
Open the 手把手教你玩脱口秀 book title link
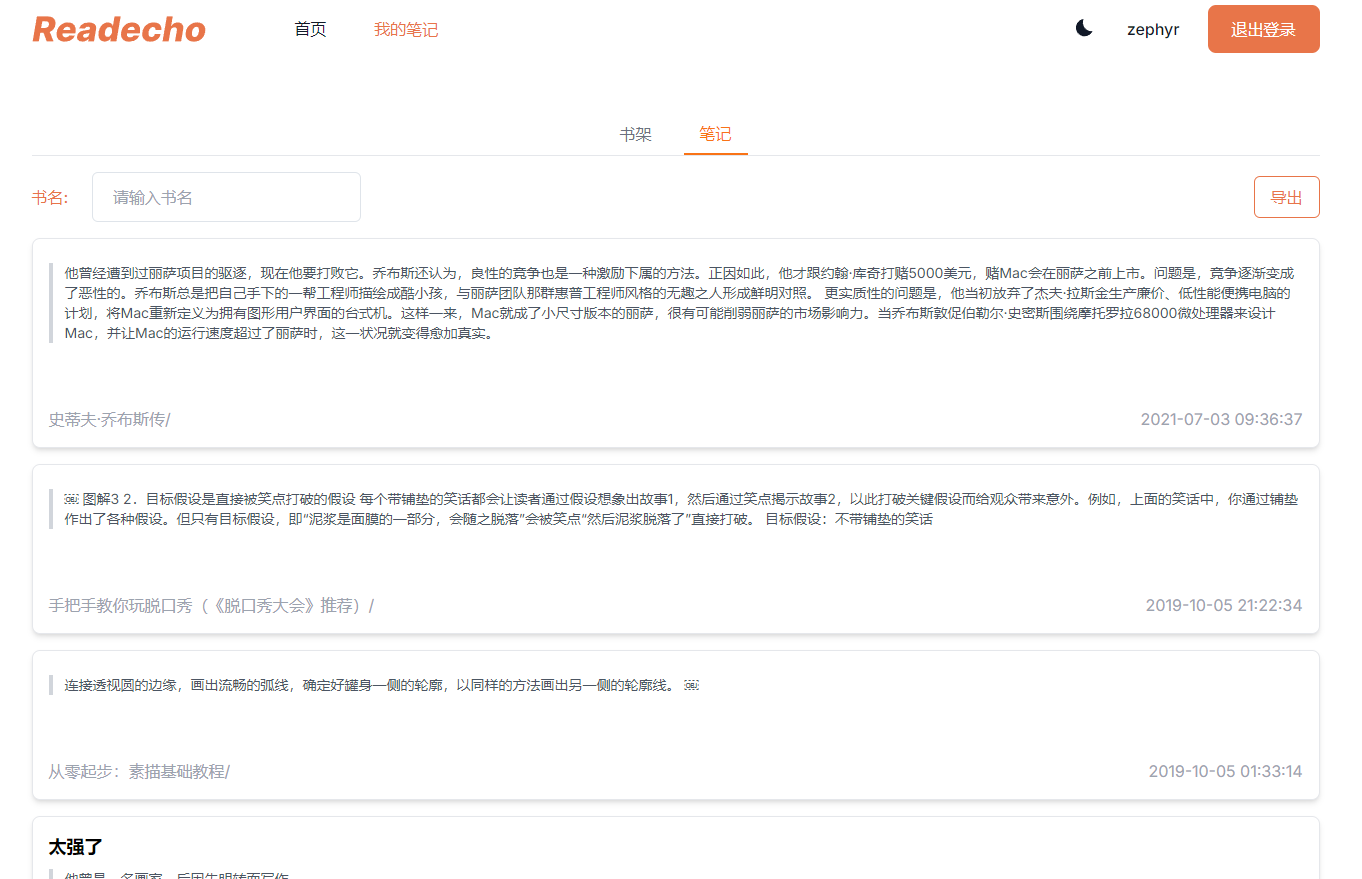coord(210,606)
